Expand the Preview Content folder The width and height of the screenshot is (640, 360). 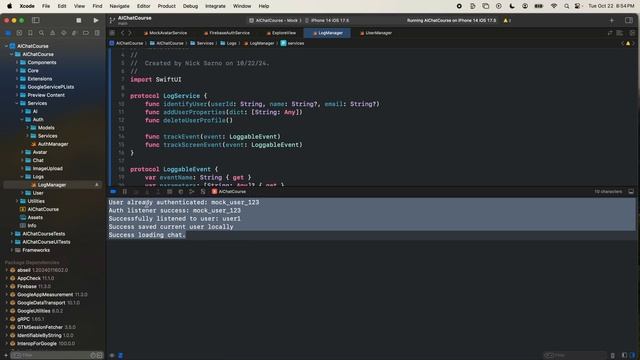(17, 95)
